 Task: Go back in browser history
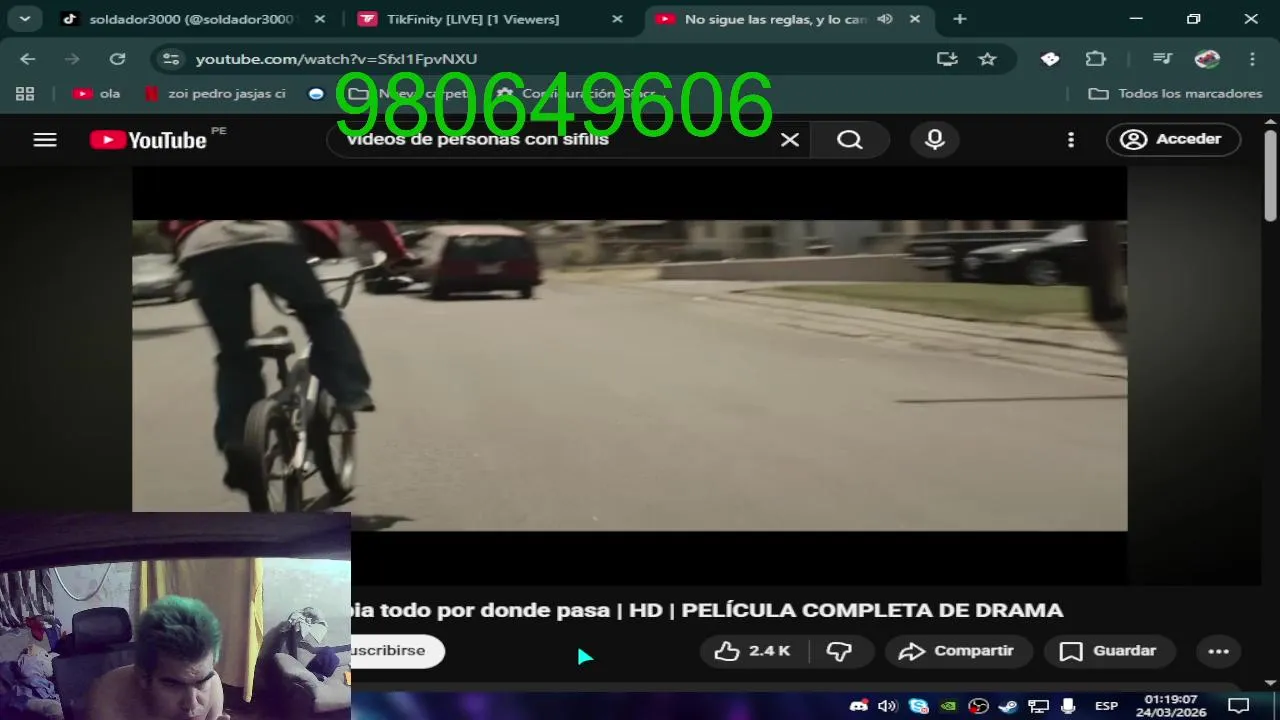(28, 59)
